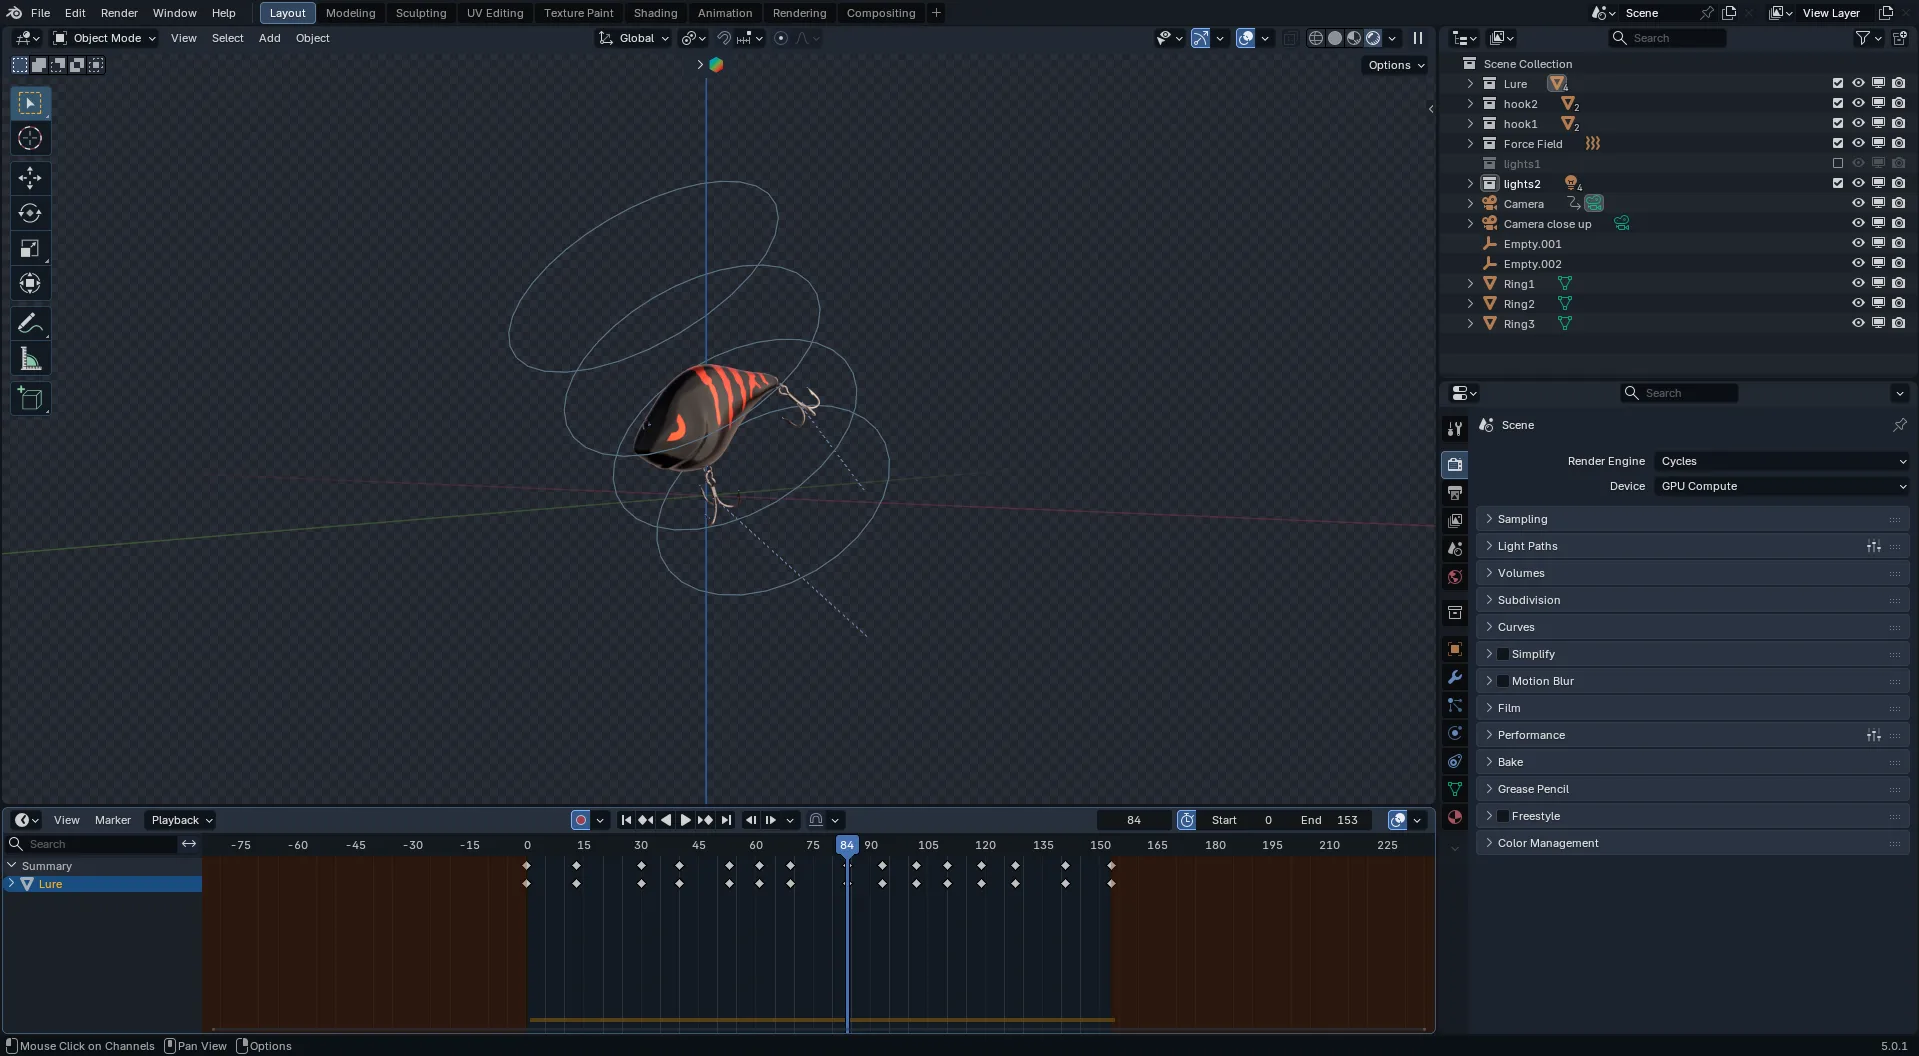Open the Physics properties tab
Viewport: 1919px width, 1056px height.
[1455, 733]
